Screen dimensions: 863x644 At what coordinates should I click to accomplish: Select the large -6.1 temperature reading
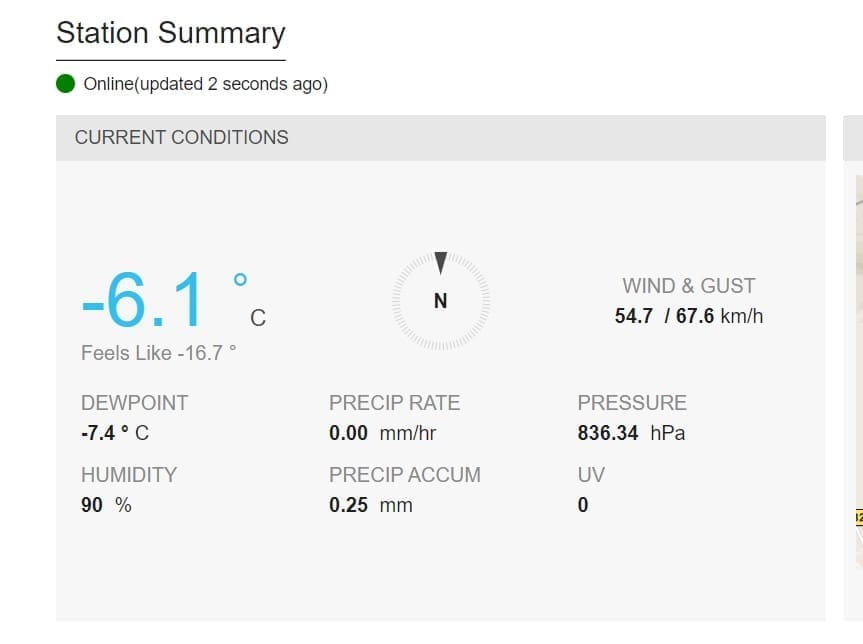point(142,300)
